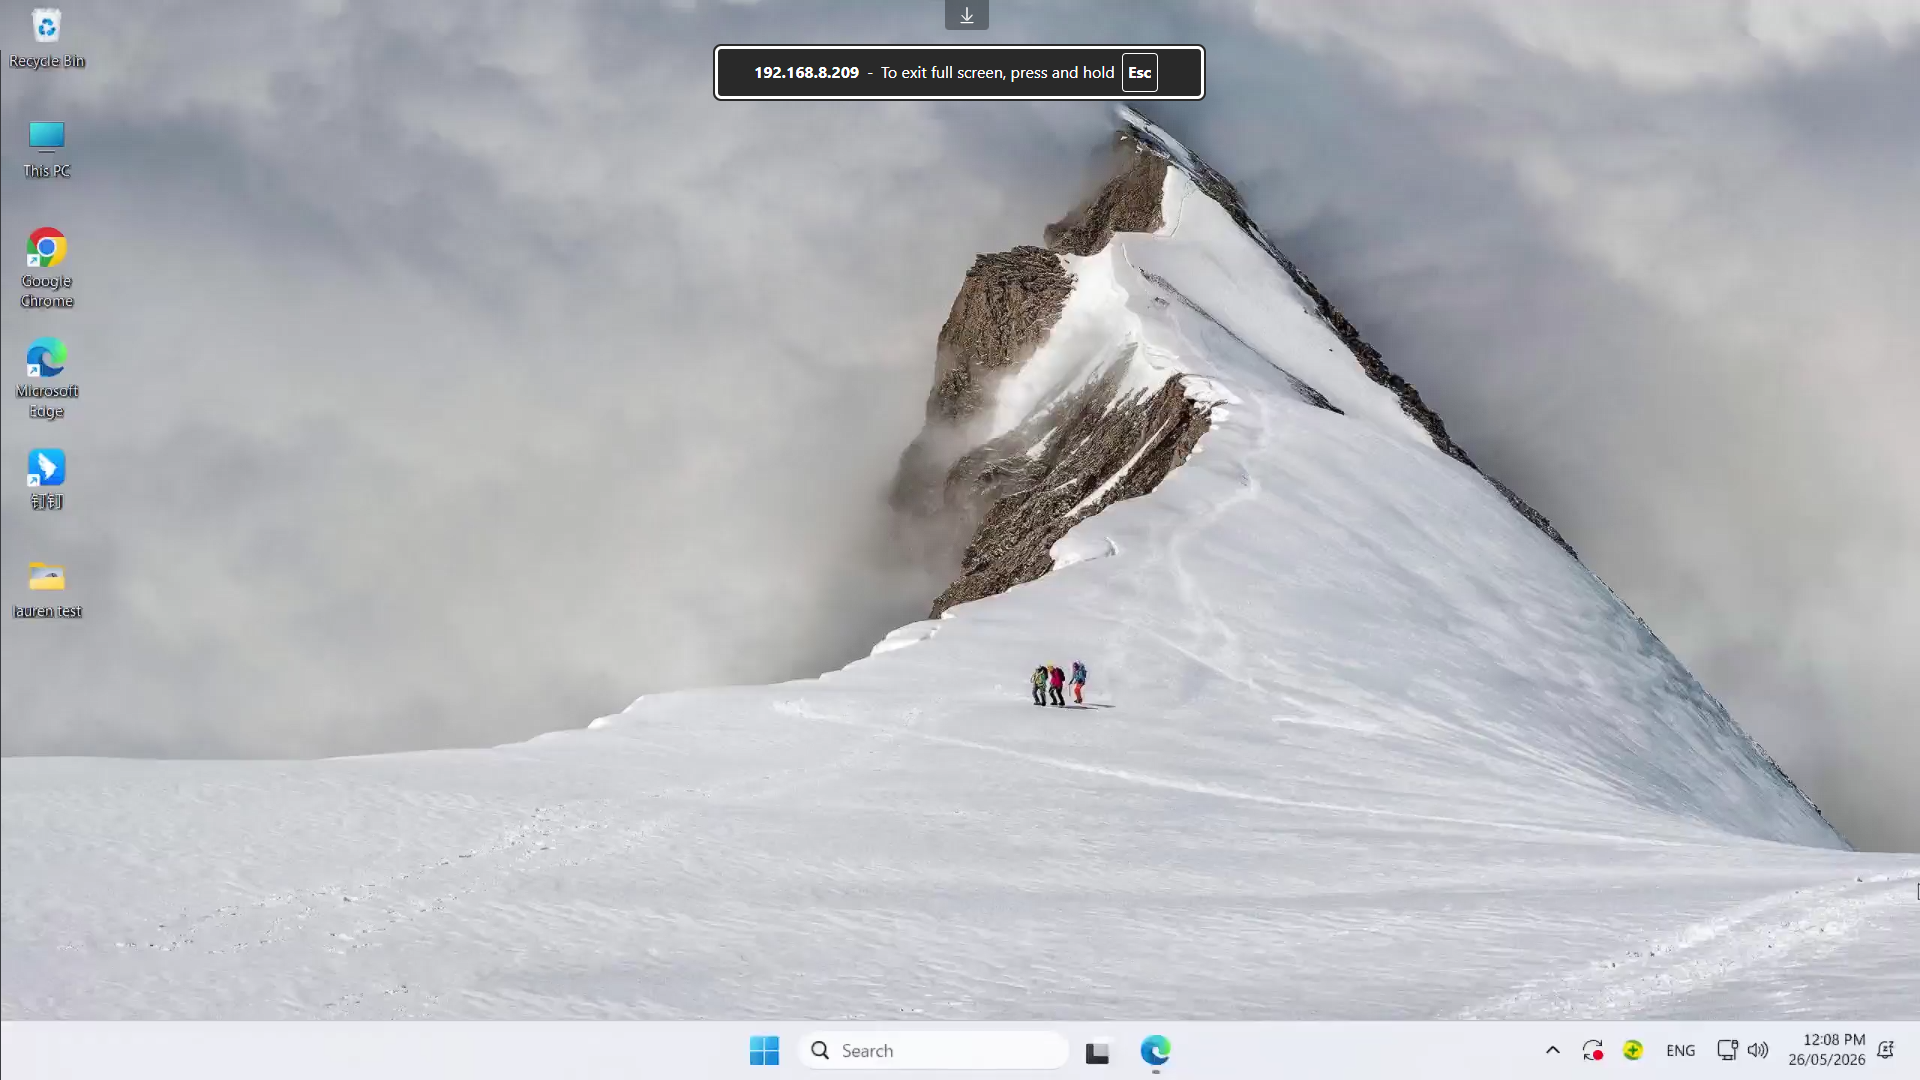
Task: Click the date 26/05/2026 in the taskbar
Action: click(x=1826, y=1060)
